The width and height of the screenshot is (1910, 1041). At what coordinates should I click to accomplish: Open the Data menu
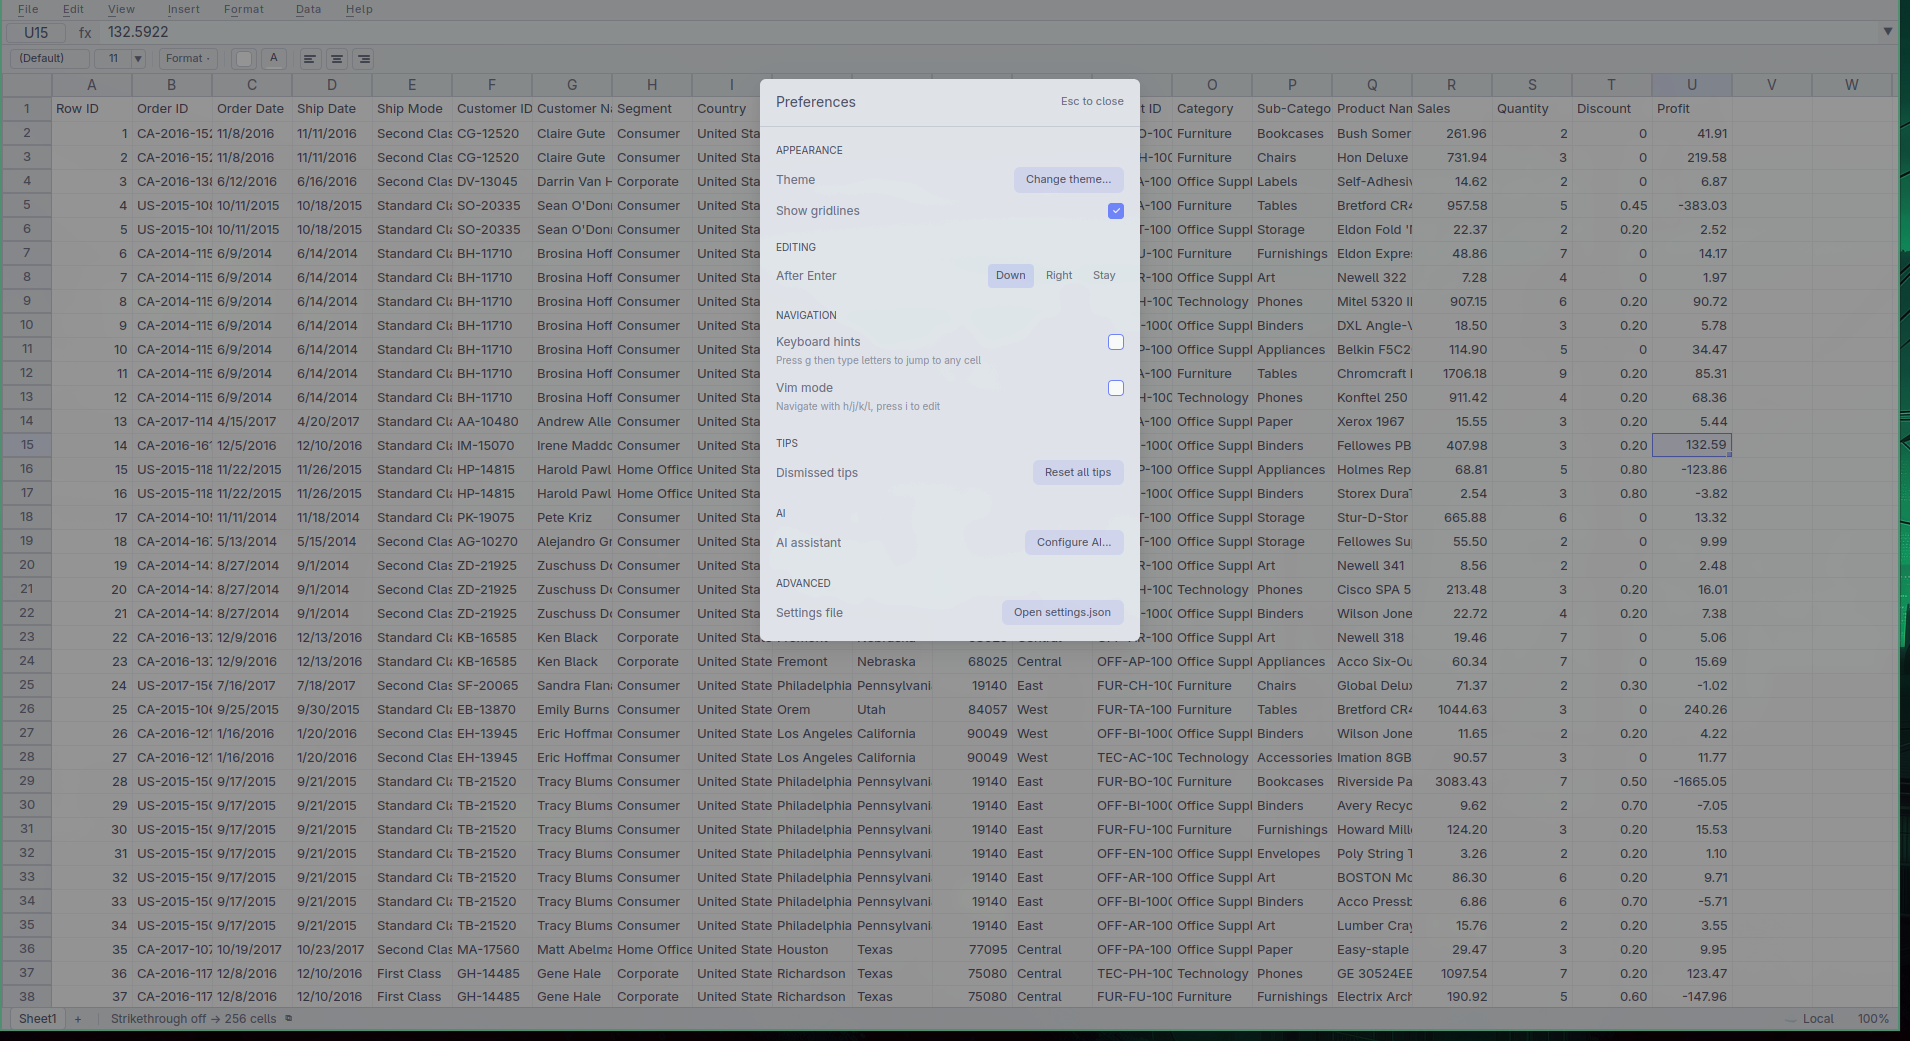(308, 9)
